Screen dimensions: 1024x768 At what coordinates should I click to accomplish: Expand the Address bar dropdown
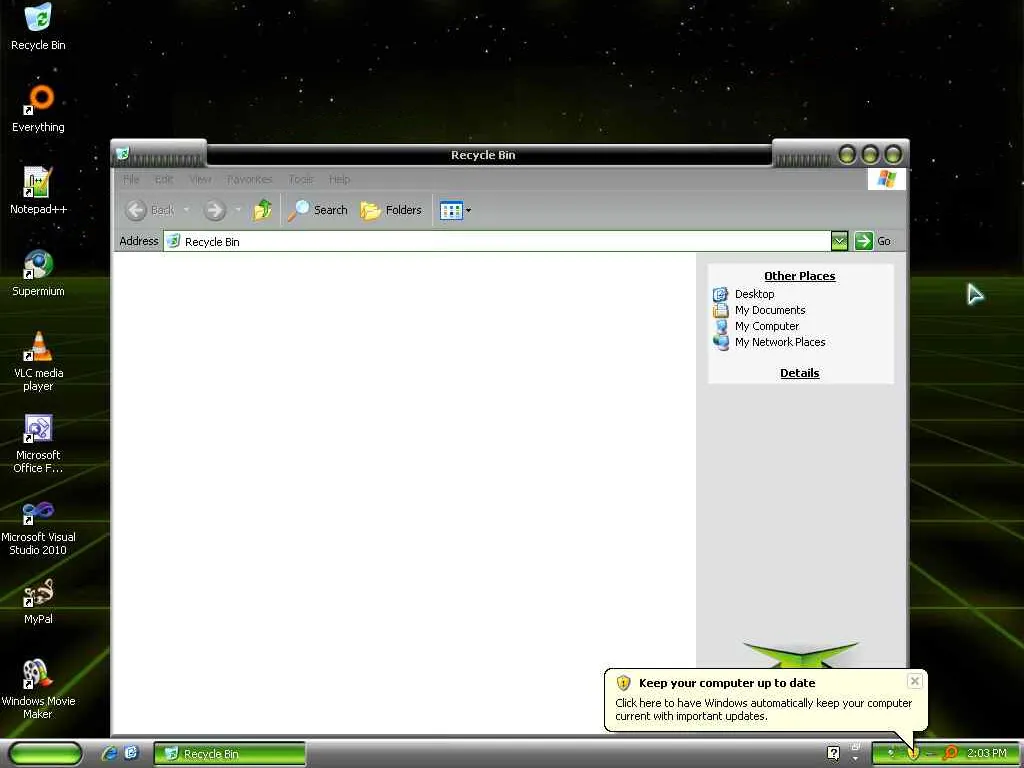pyautogui.click(x=839, y=241)
